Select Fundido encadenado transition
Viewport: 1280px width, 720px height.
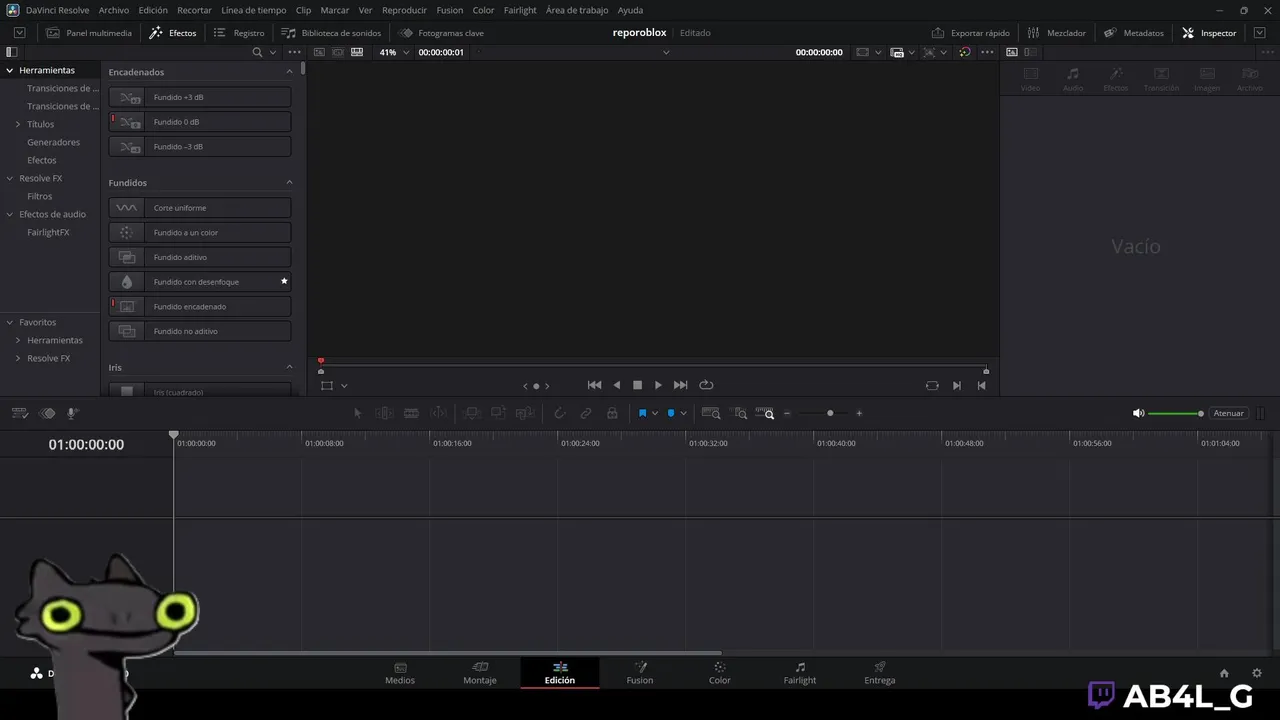tap(200, 306)
